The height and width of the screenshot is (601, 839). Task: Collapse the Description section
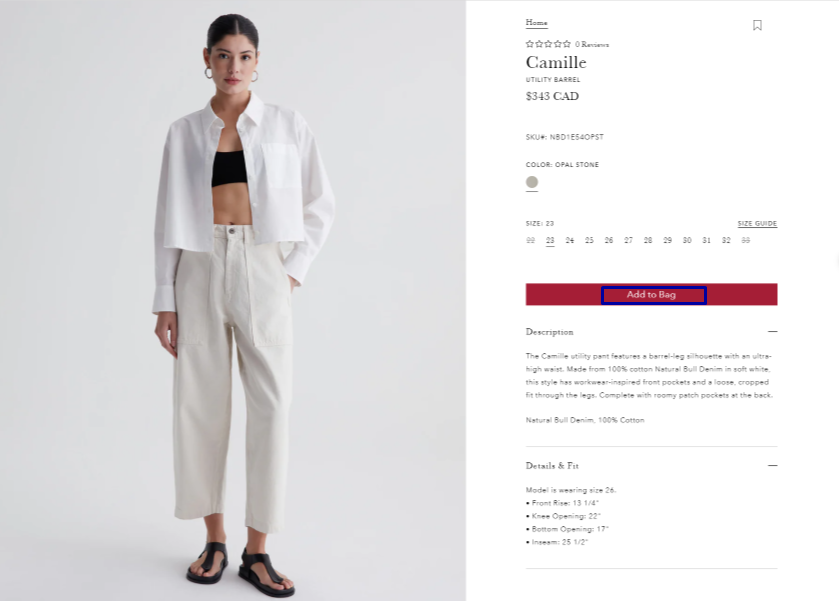click(x=772, y=332)
